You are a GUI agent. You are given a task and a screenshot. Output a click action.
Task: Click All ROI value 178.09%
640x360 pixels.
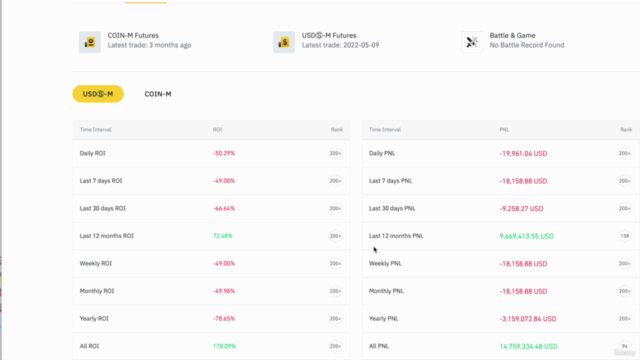pos(224,346)
